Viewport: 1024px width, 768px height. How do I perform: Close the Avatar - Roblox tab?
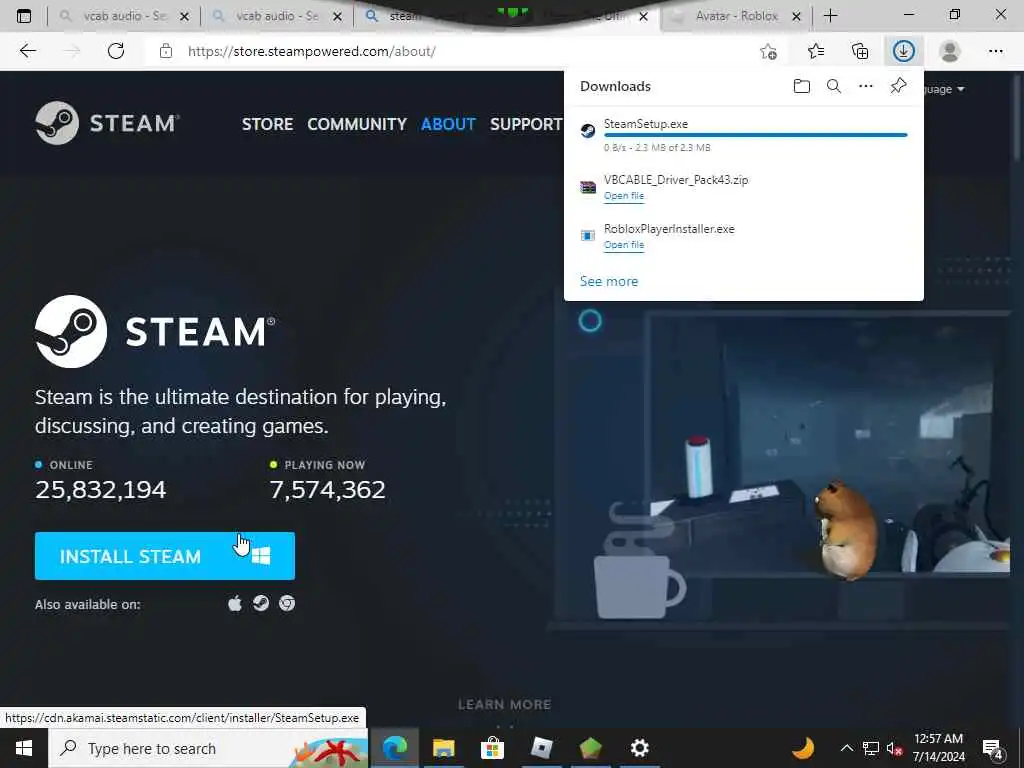pyautogui.click(x=796, y=17)
